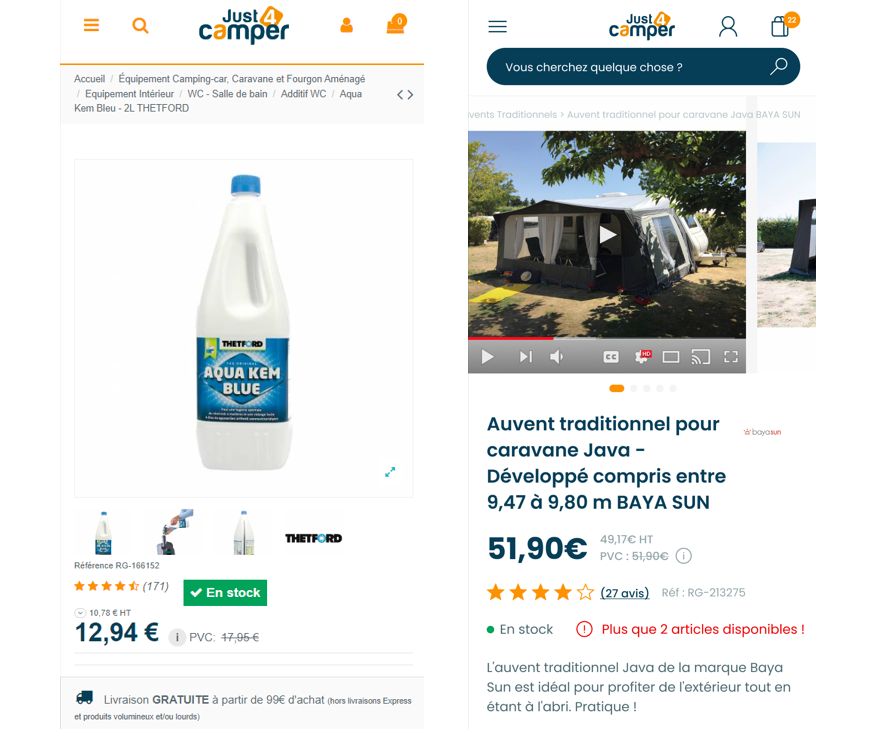The height and width of the screenshot is (729, 869).
Task: Open the orange user account icon
Action: 346,25
